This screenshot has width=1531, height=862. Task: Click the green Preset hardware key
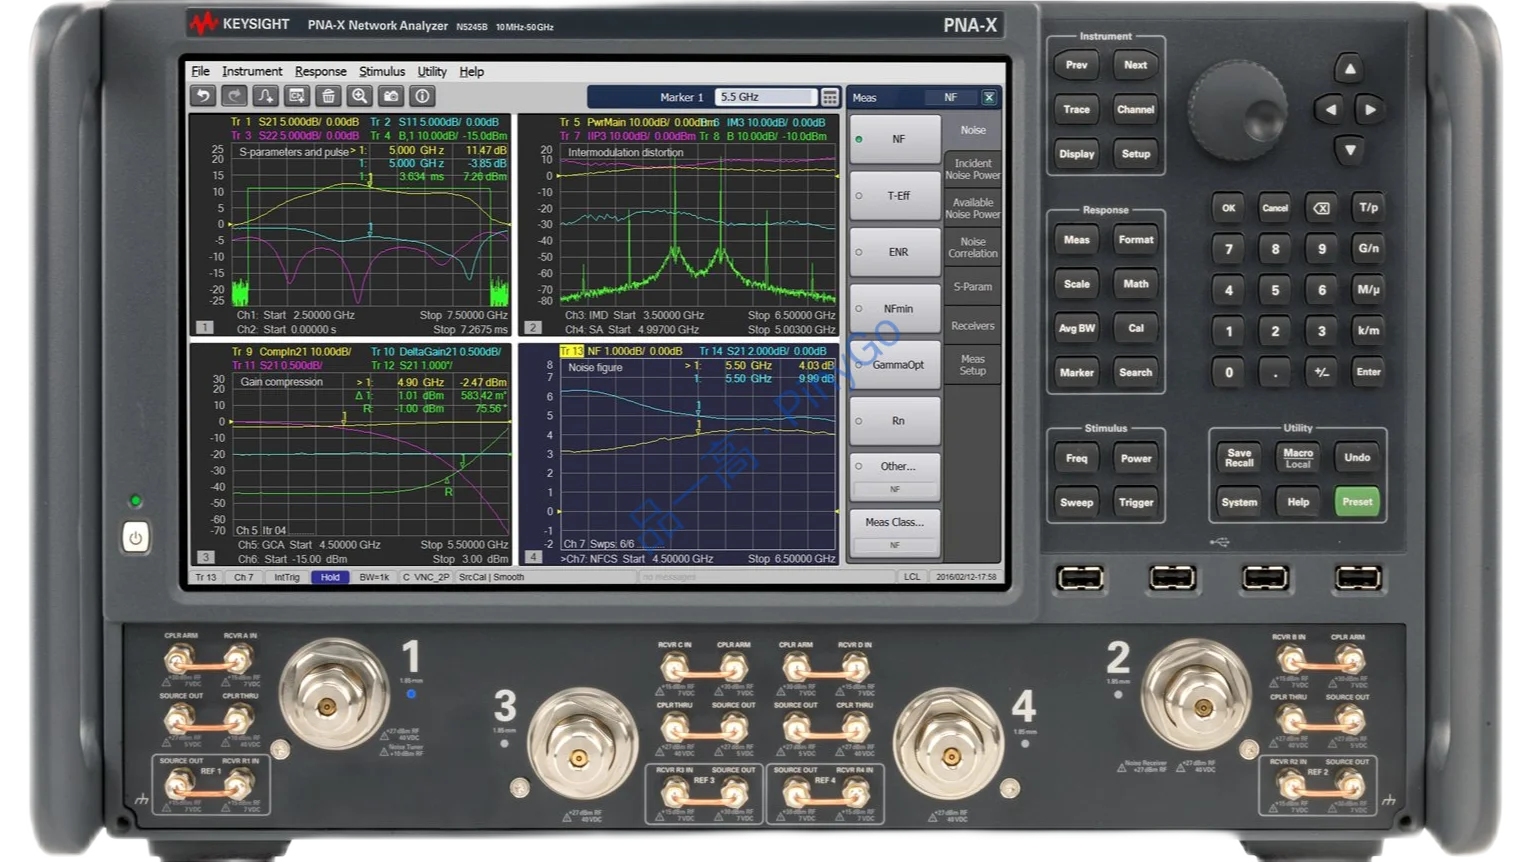coord(1357,501)
